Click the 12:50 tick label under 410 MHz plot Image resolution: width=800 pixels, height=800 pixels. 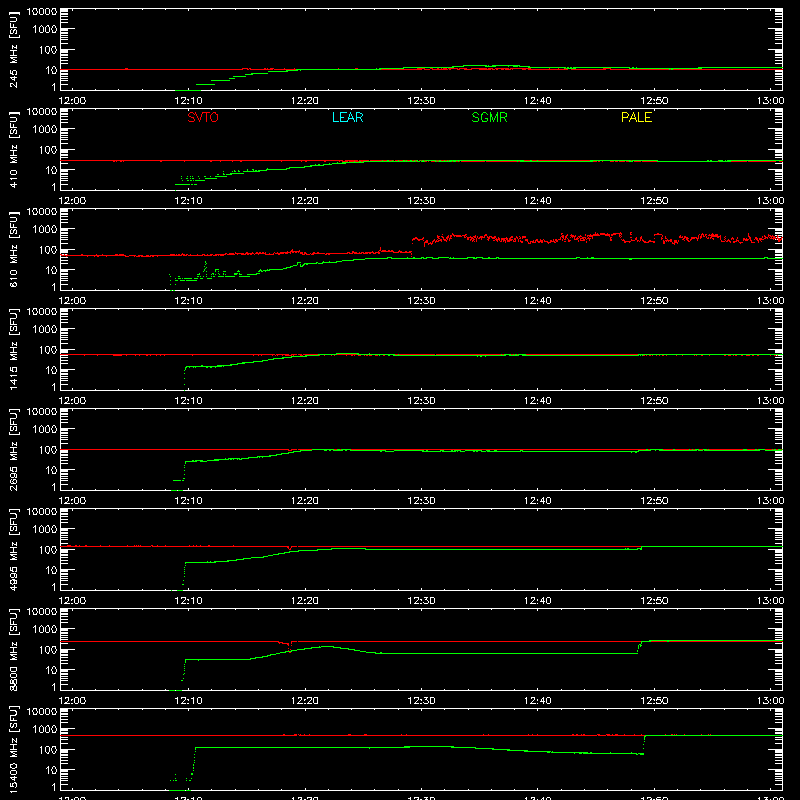tap(654, 201)
